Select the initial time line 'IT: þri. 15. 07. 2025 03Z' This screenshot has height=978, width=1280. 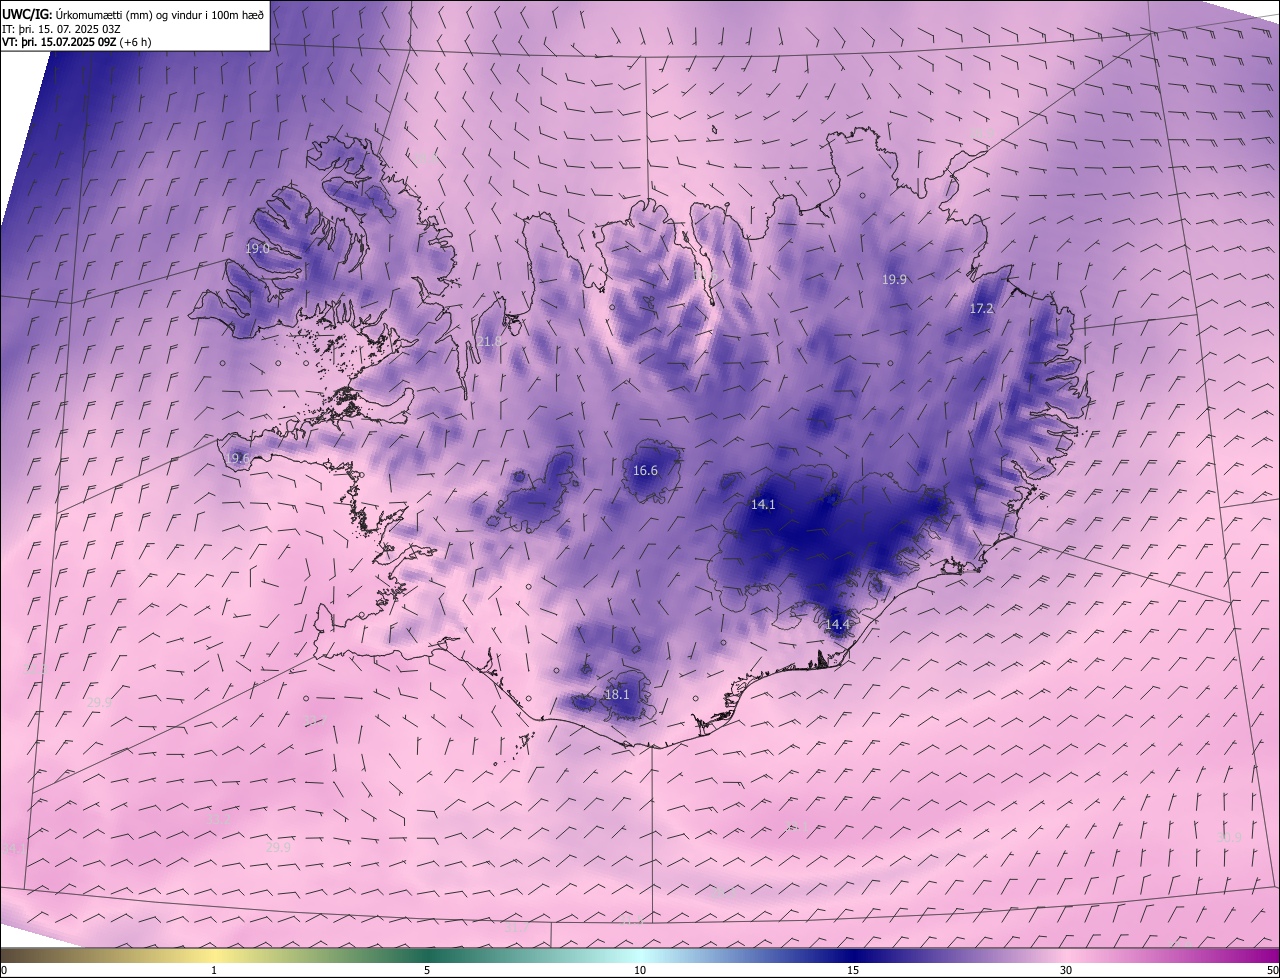[x=62, y=30]
